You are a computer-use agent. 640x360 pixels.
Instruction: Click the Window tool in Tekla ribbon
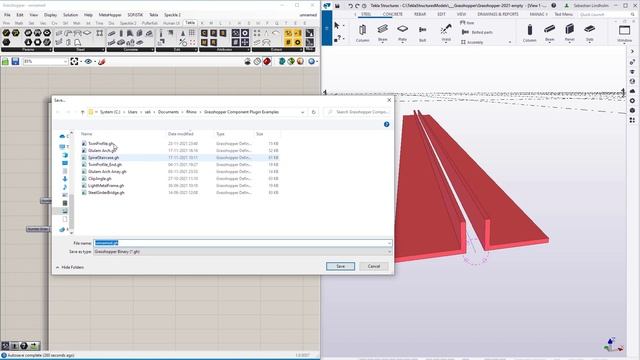624,33
